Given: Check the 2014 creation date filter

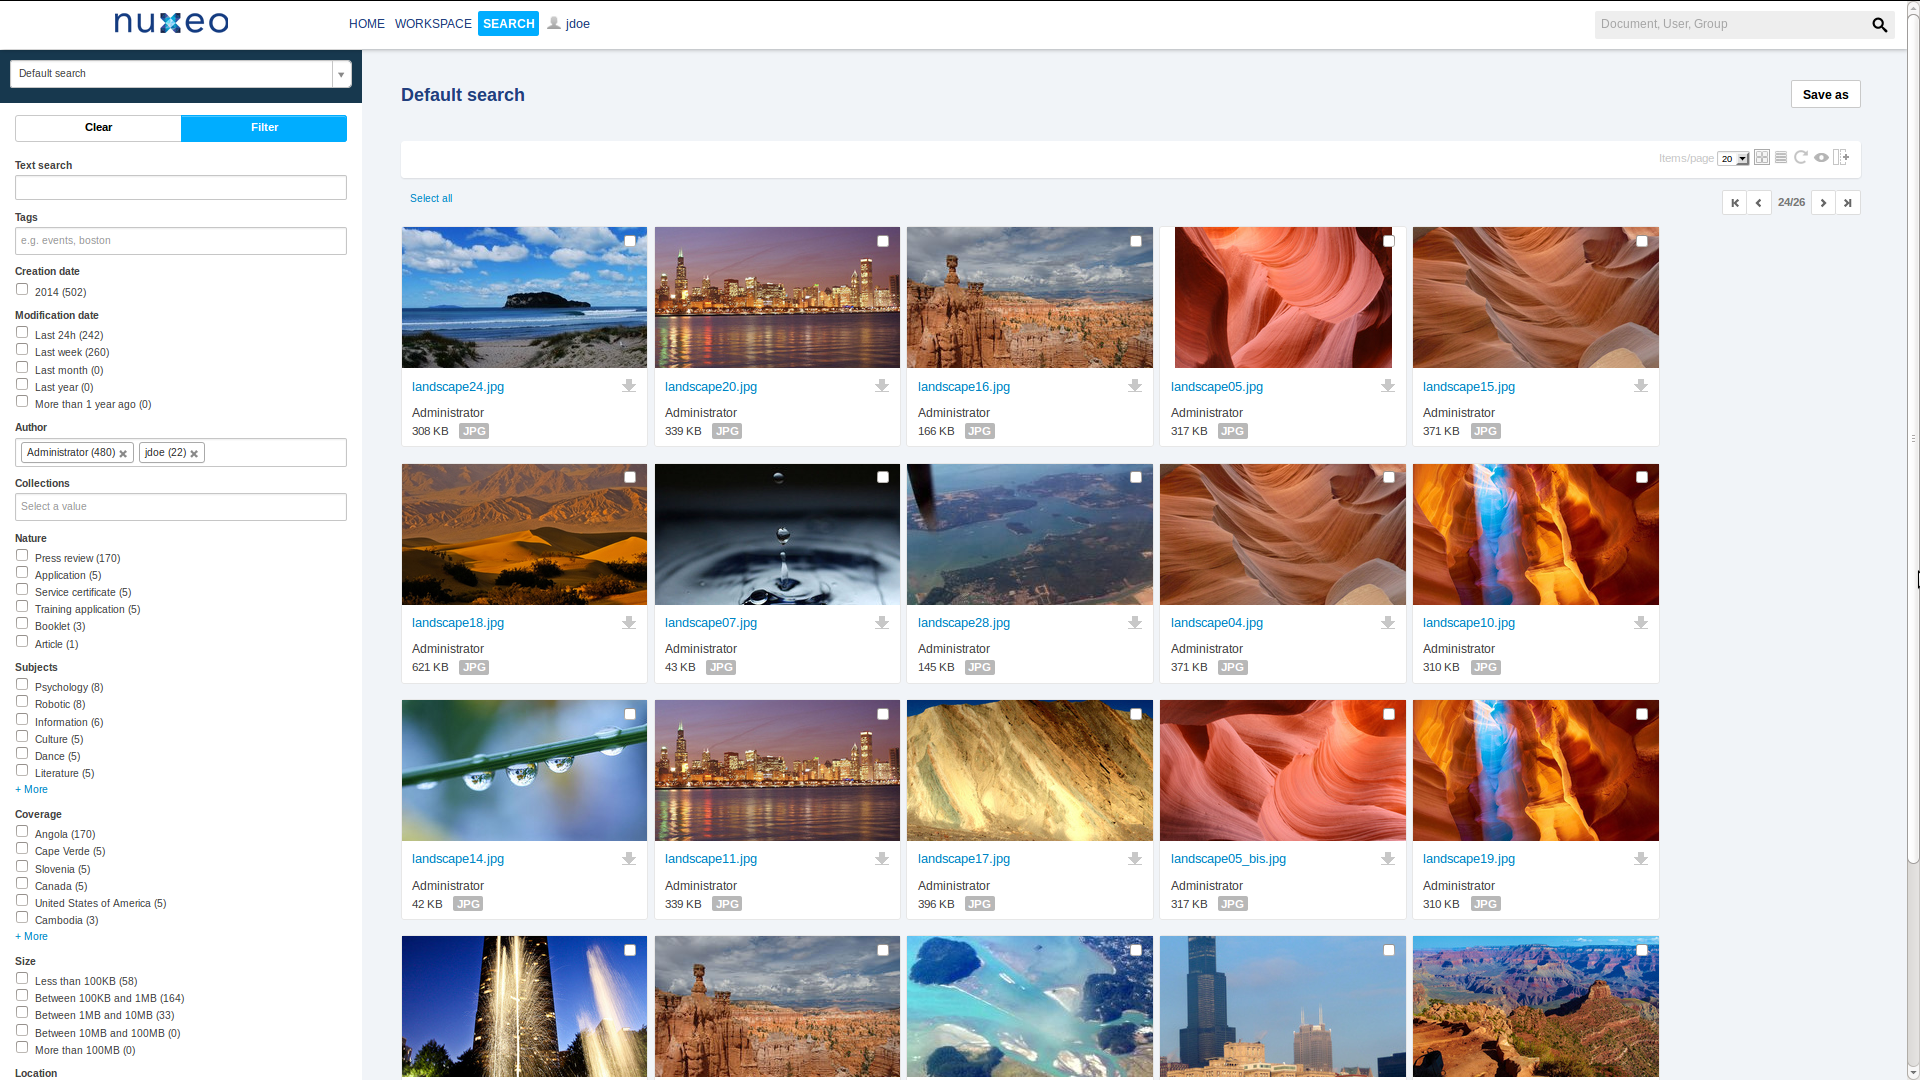Looking at the screenshot, I should pos(22,290).
